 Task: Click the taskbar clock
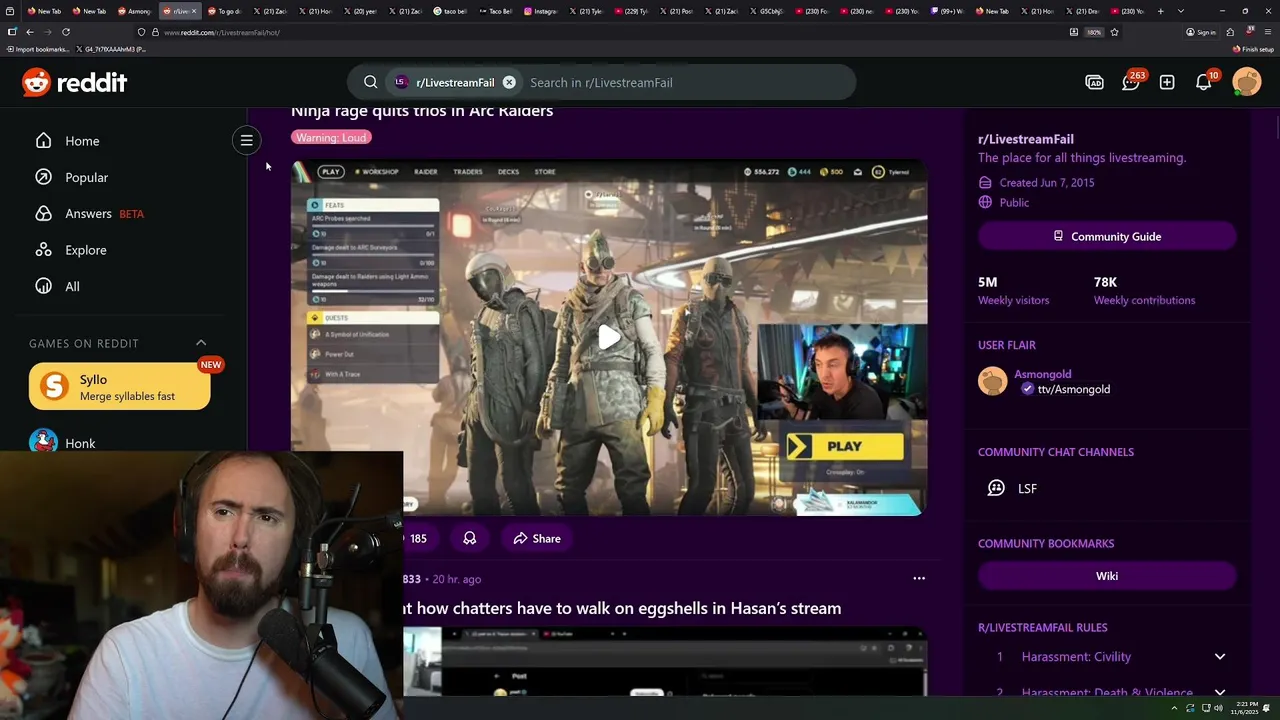[1246, 708]
